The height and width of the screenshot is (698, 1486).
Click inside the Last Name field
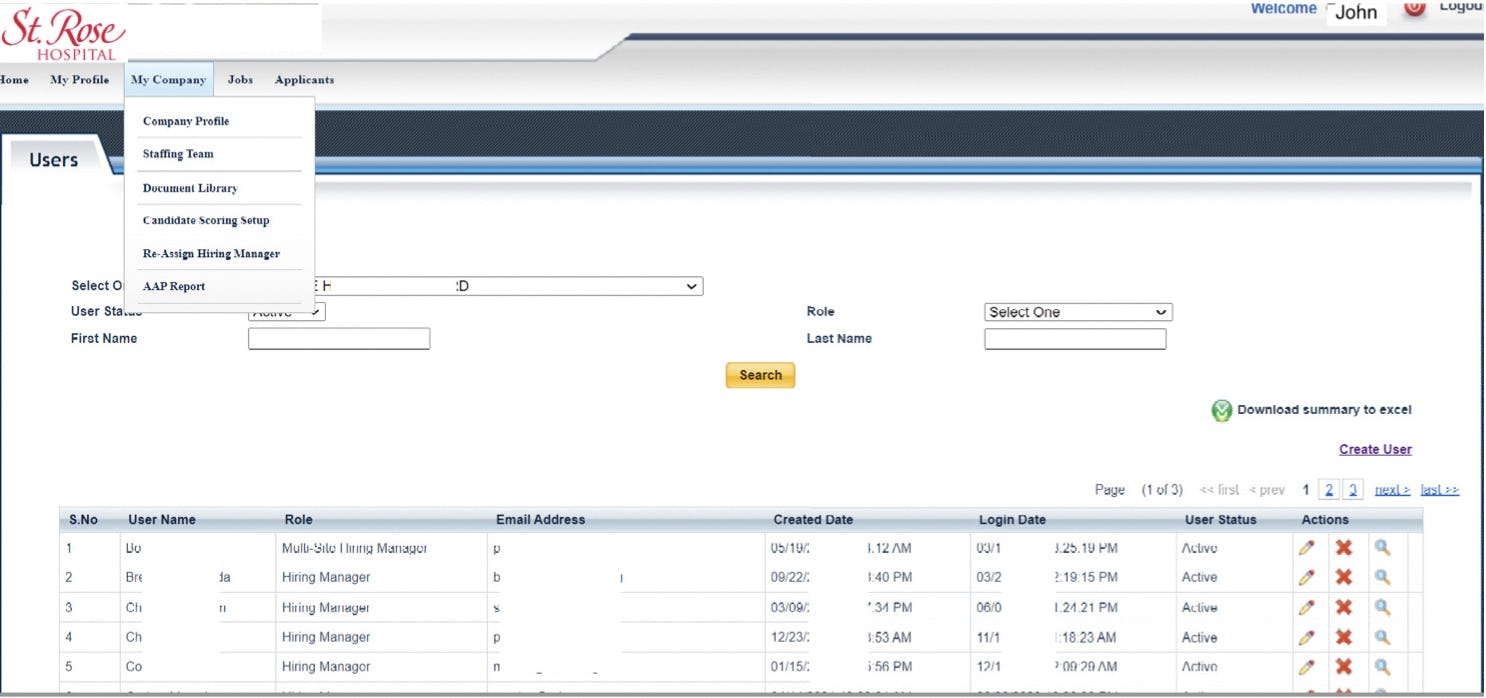(1073, 338)
